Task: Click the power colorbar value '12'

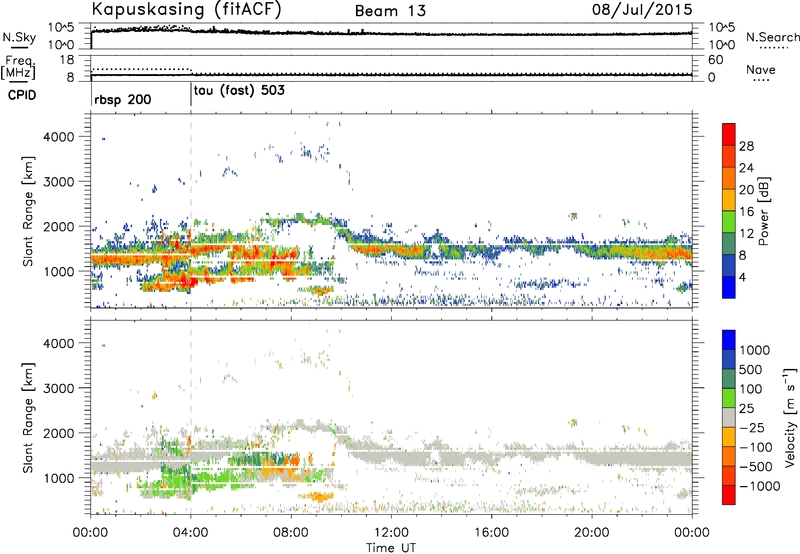Action: tap(746, 234)
